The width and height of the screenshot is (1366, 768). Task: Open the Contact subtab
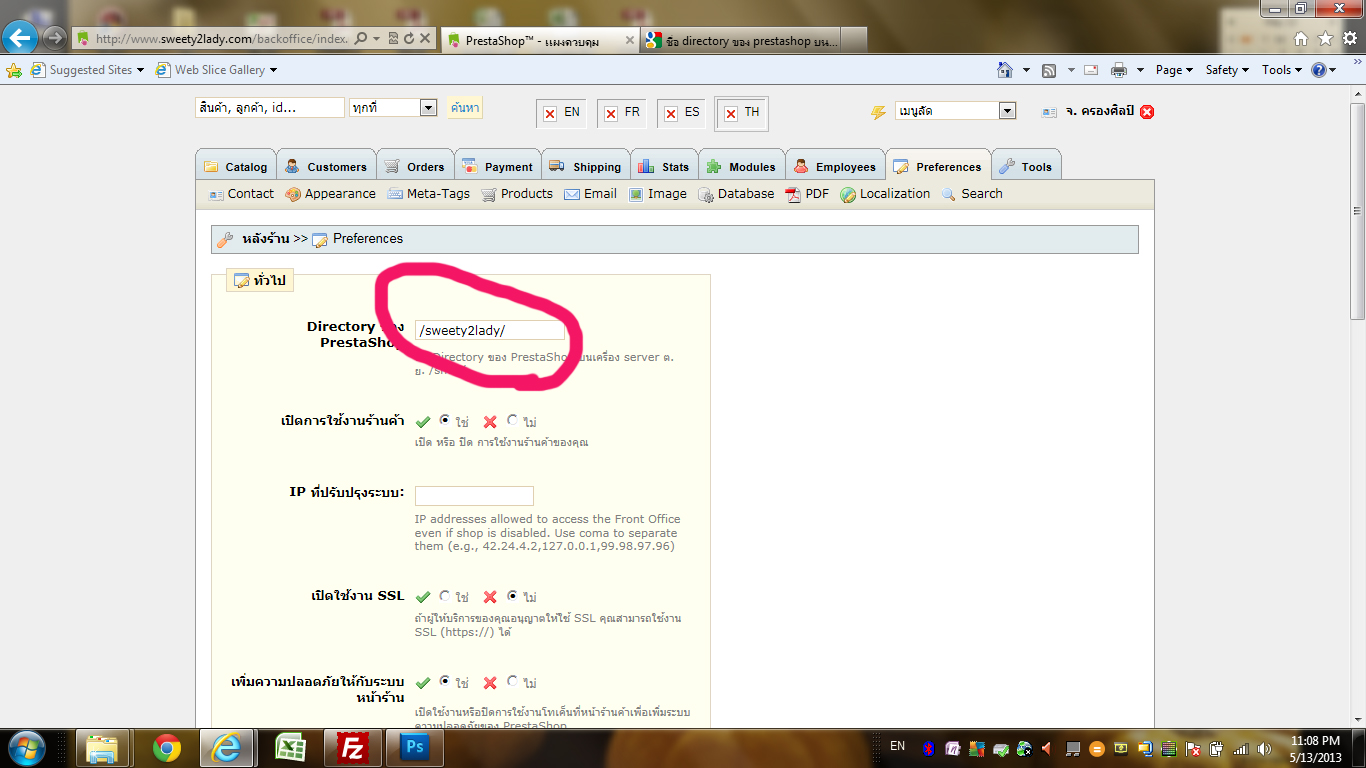[x=241, y=194]
